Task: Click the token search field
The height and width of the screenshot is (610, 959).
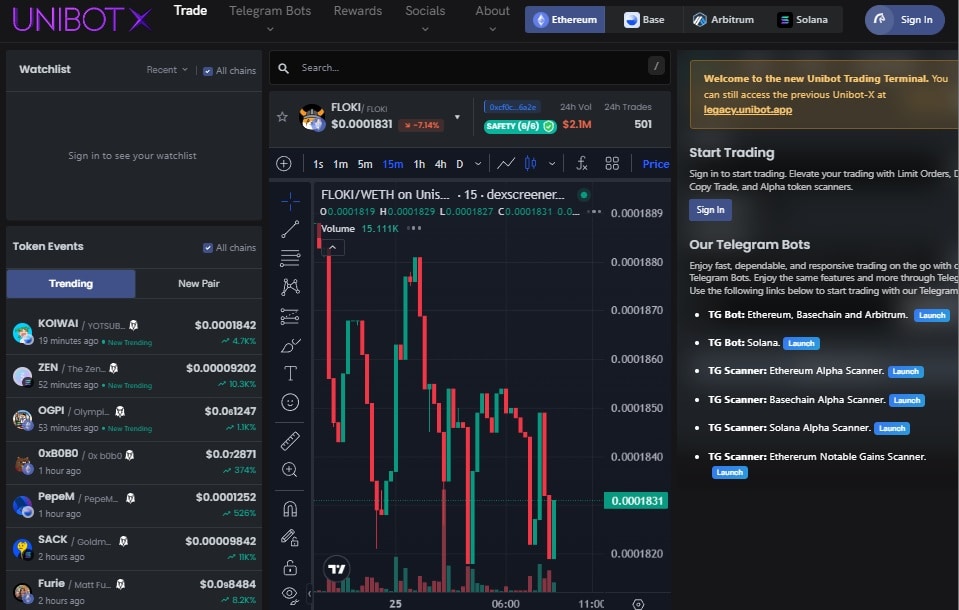Action: [470, 67]
